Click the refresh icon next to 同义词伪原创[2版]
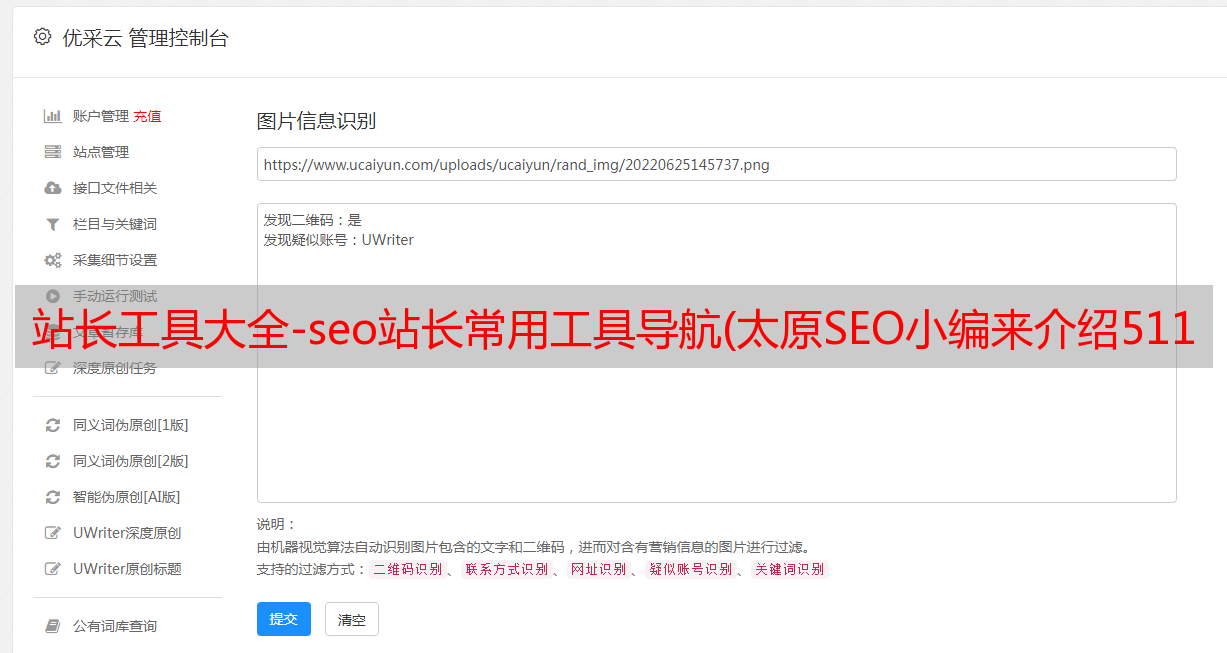 click(x=53, y=461)
